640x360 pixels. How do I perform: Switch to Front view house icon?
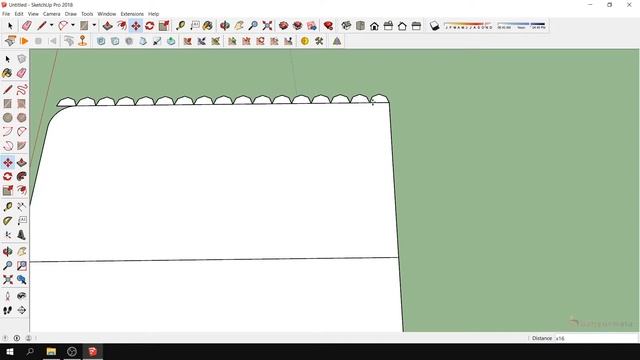click(374, 26)
